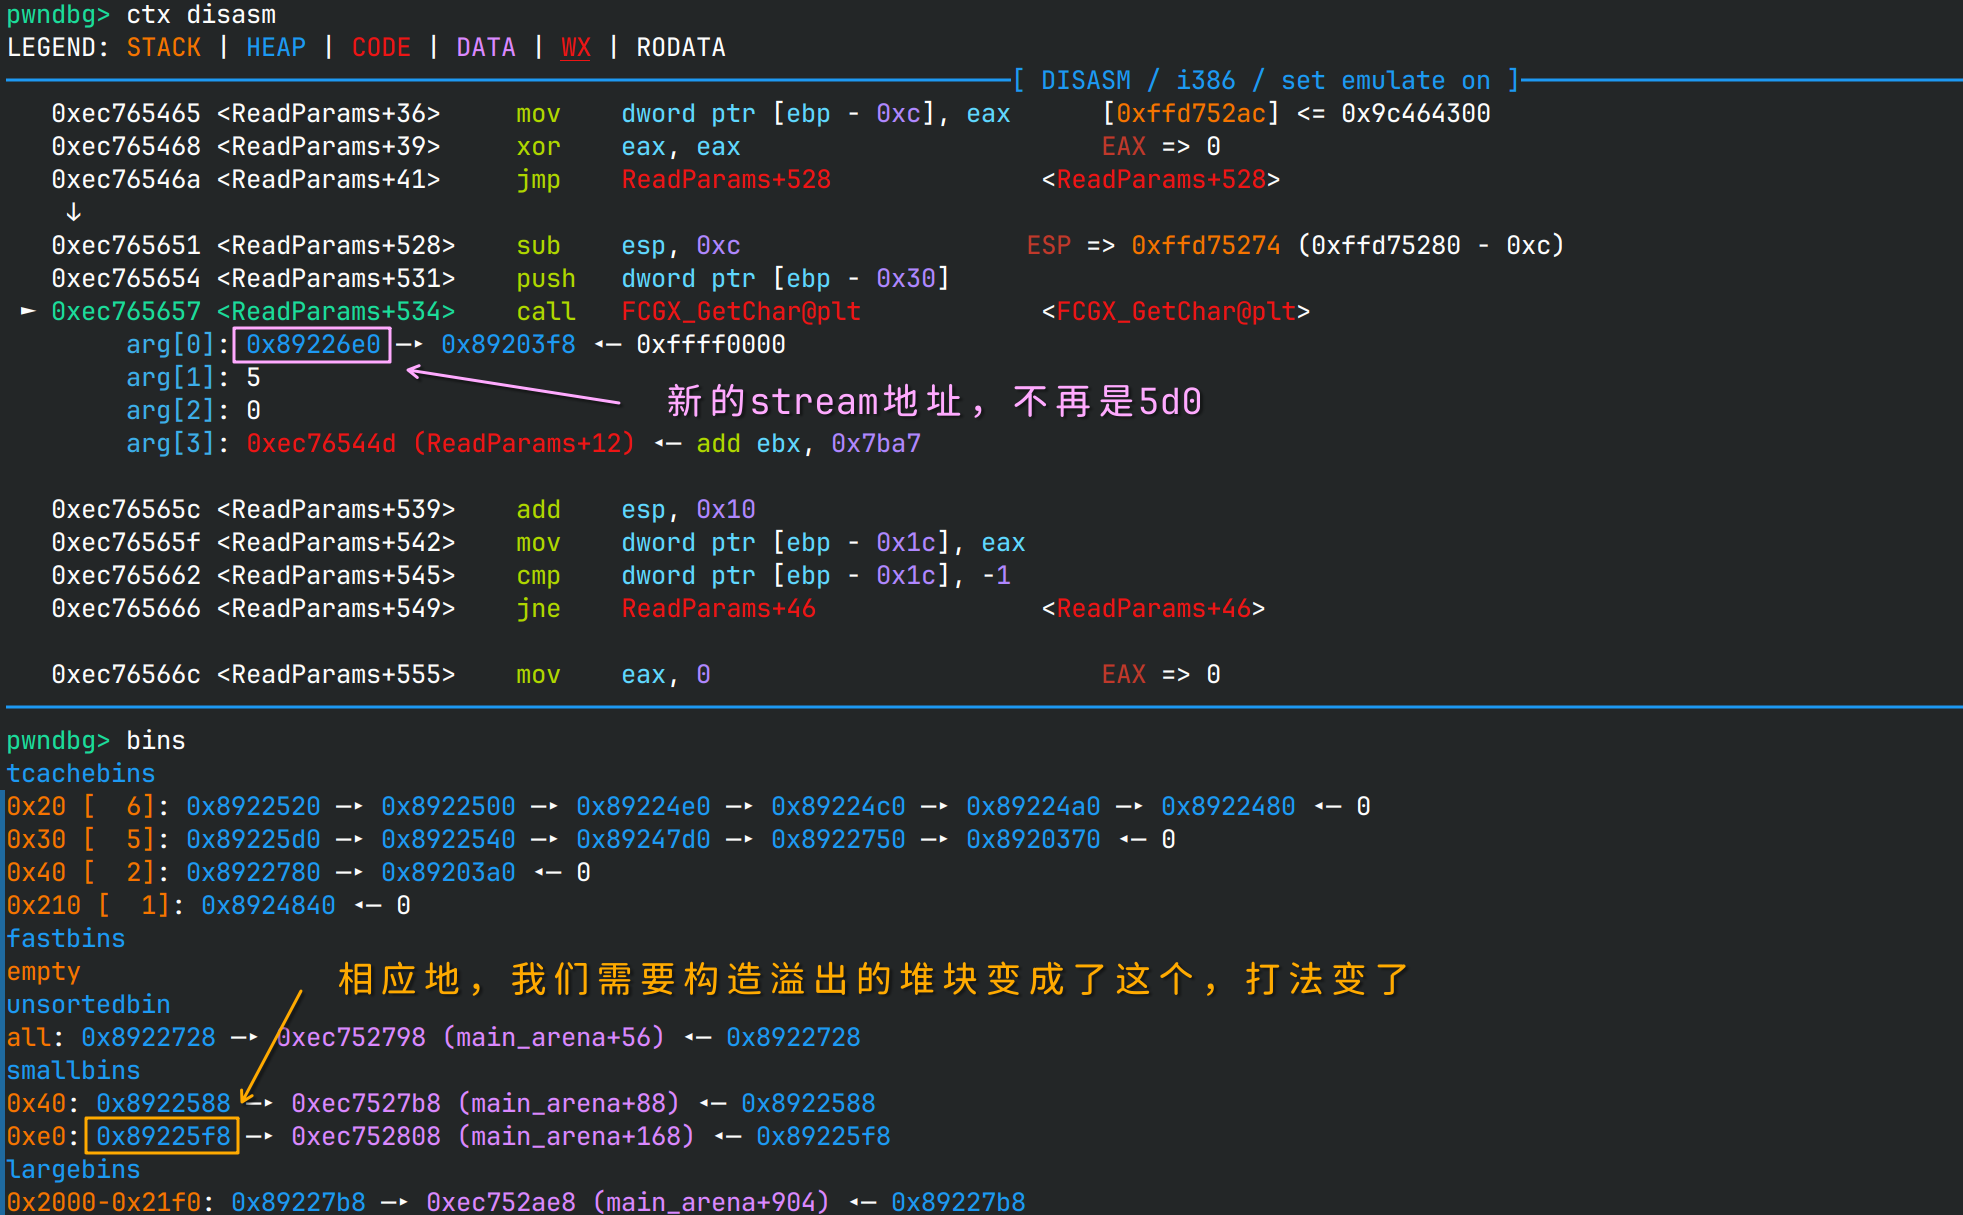Screen dimensions: 1963x1215
Task: Click the HEAP legend label
Action: [x=276, y=47]
